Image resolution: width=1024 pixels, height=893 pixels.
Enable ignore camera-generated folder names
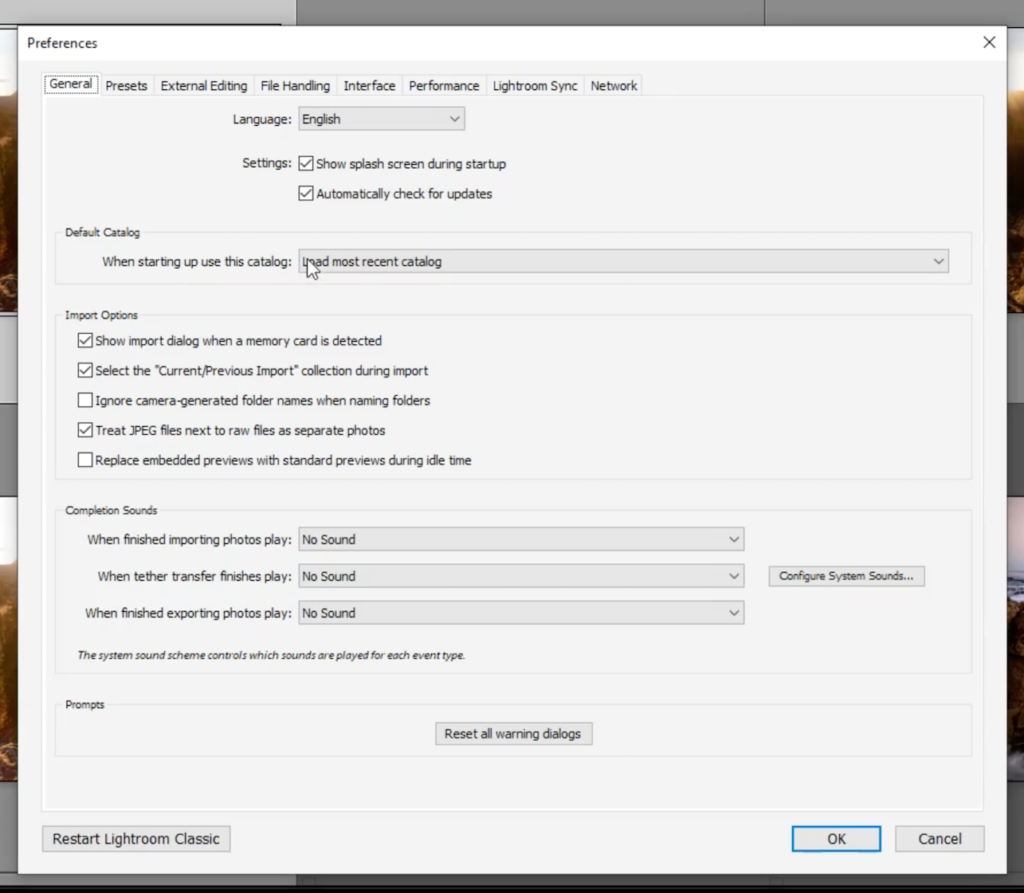(x=85, y=400)
